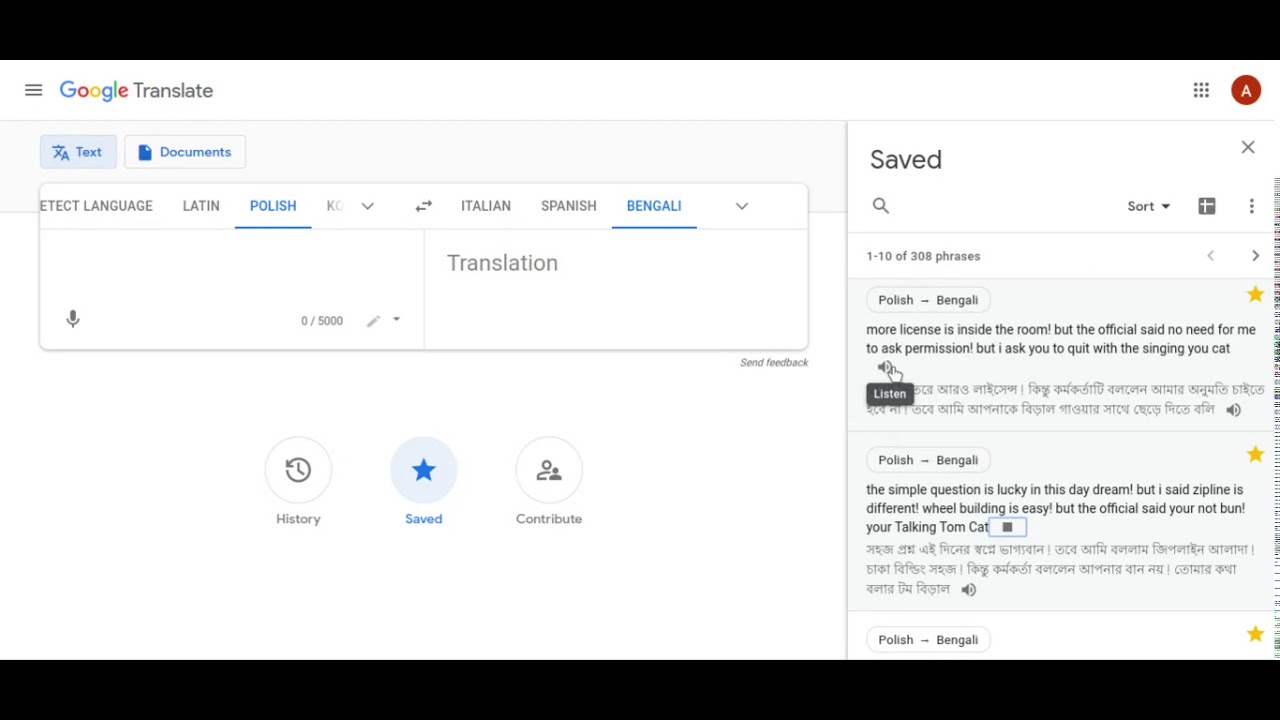1280x720 pixels.
Task: Expand the source language list
Action: coord(367,206)
